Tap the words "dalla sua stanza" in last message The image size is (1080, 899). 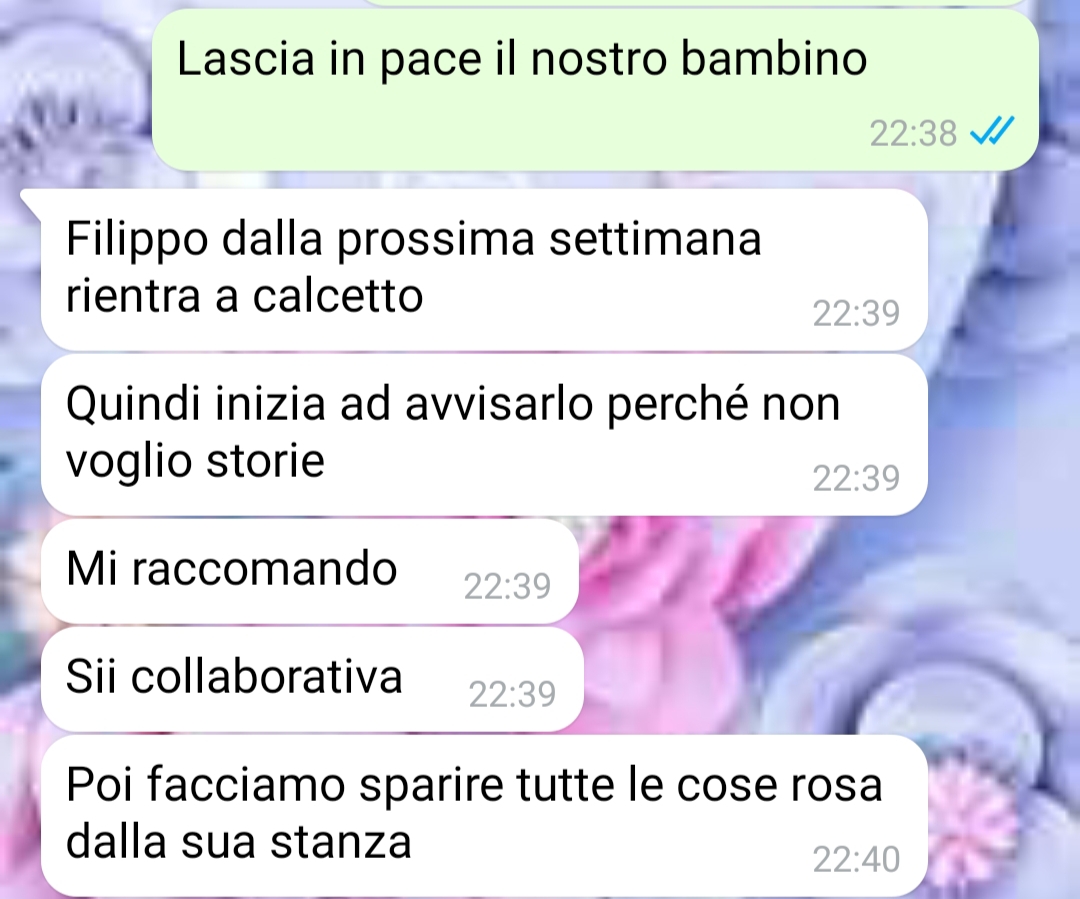coord(238,843)
